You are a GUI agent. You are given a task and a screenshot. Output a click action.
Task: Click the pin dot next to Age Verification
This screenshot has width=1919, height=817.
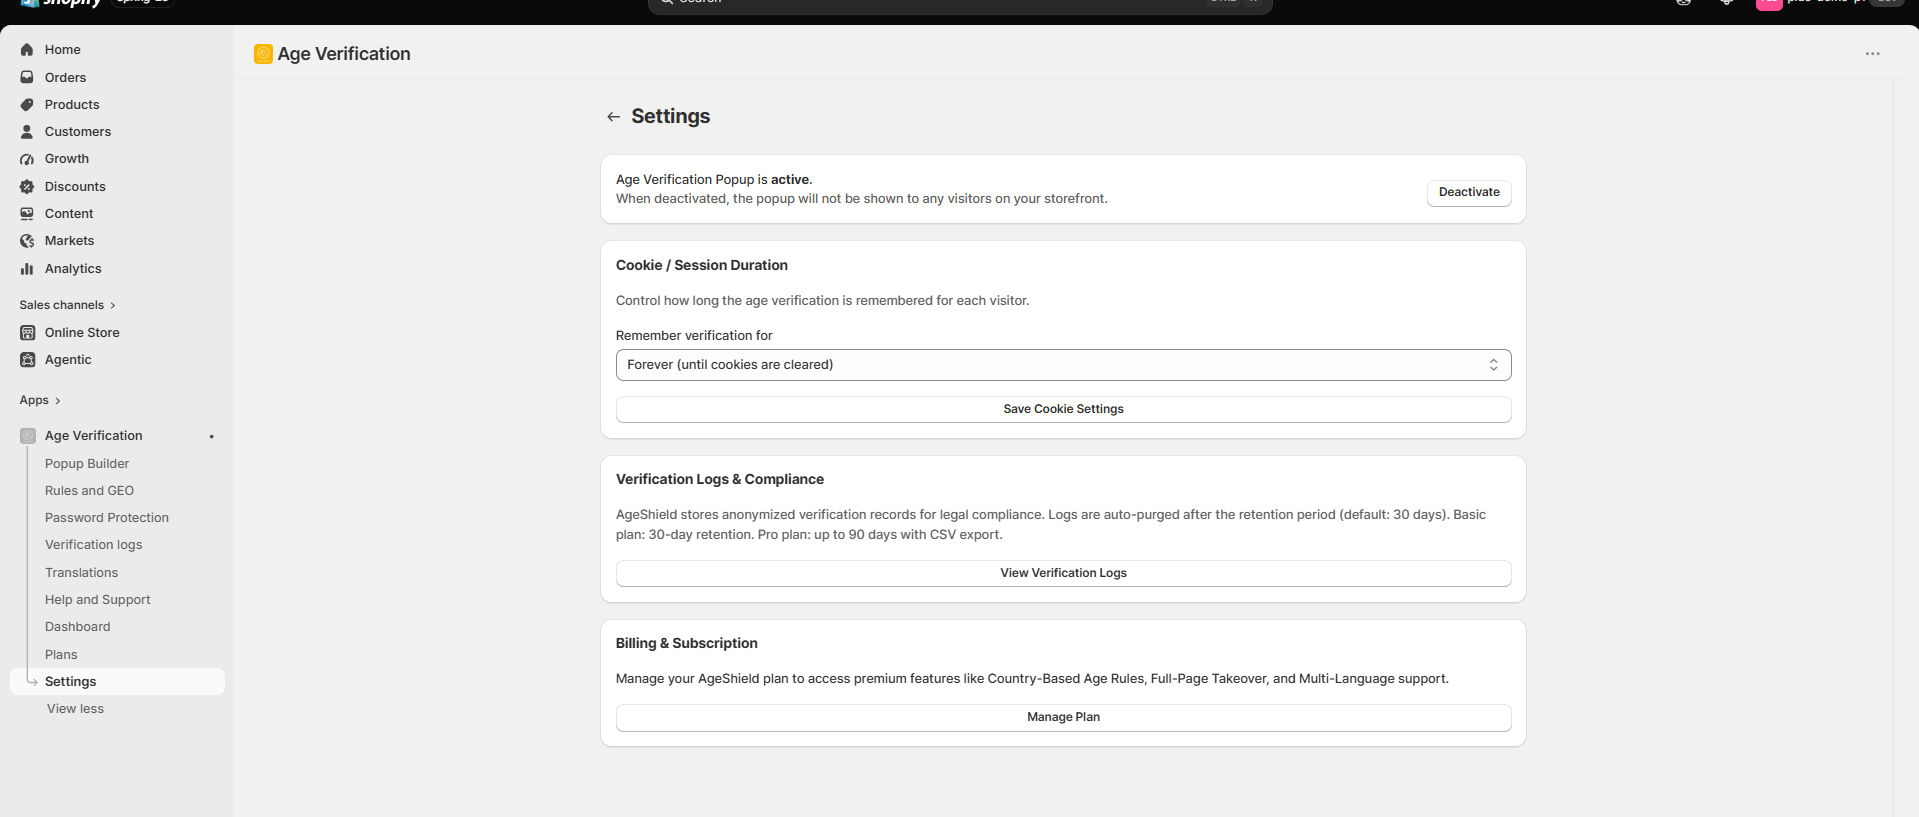[x=211, y=436]
